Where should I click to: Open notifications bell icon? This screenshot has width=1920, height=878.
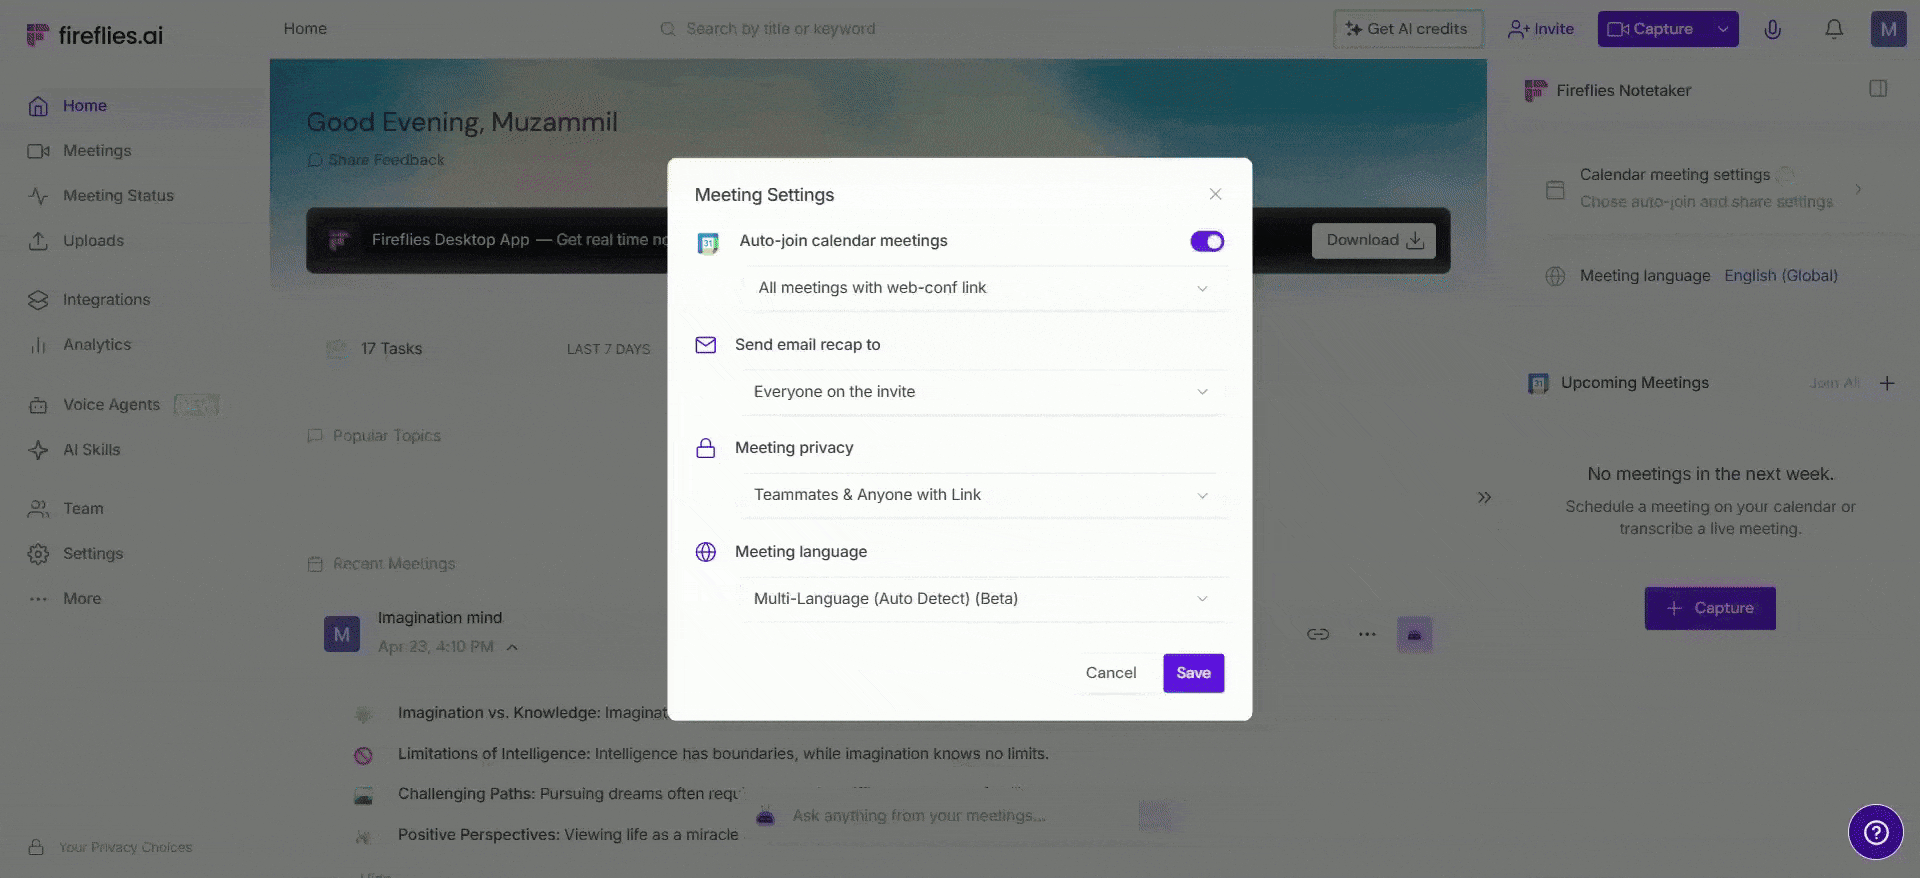tap(1834, 29)
